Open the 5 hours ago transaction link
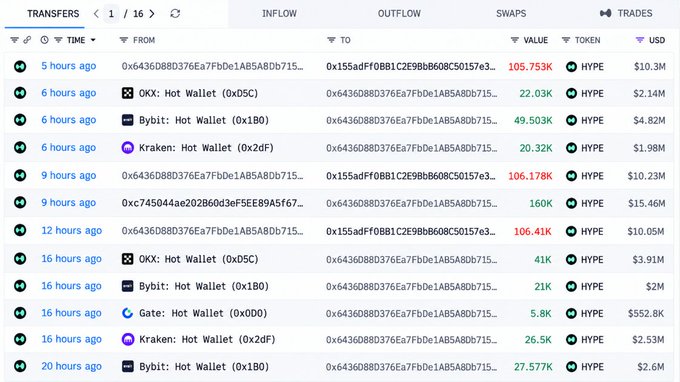 [69, 66]
